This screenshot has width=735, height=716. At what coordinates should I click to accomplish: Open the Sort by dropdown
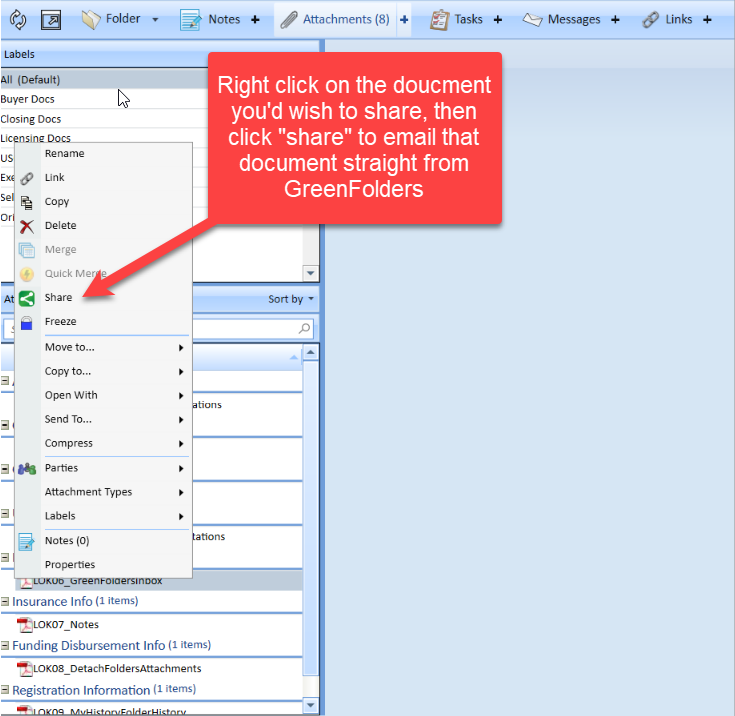[x=291, y=299]
